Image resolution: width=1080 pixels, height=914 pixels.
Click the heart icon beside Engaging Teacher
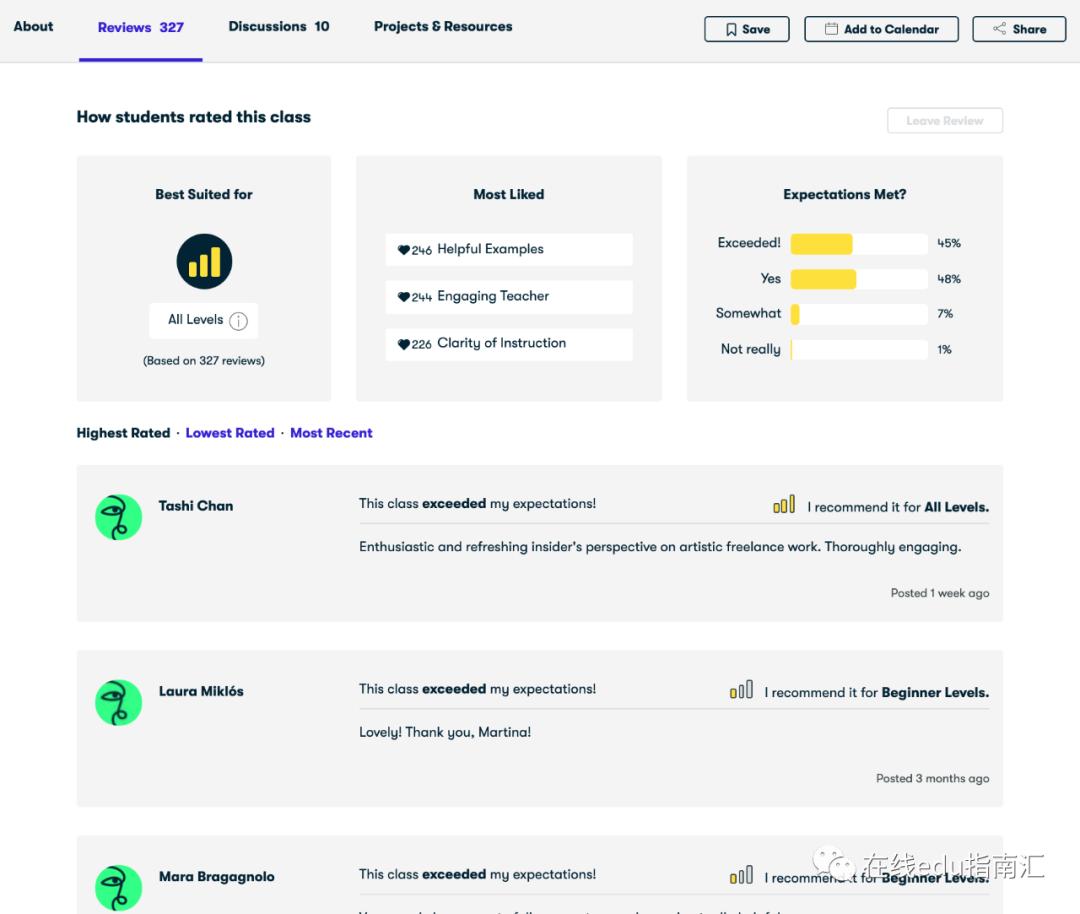404,297
